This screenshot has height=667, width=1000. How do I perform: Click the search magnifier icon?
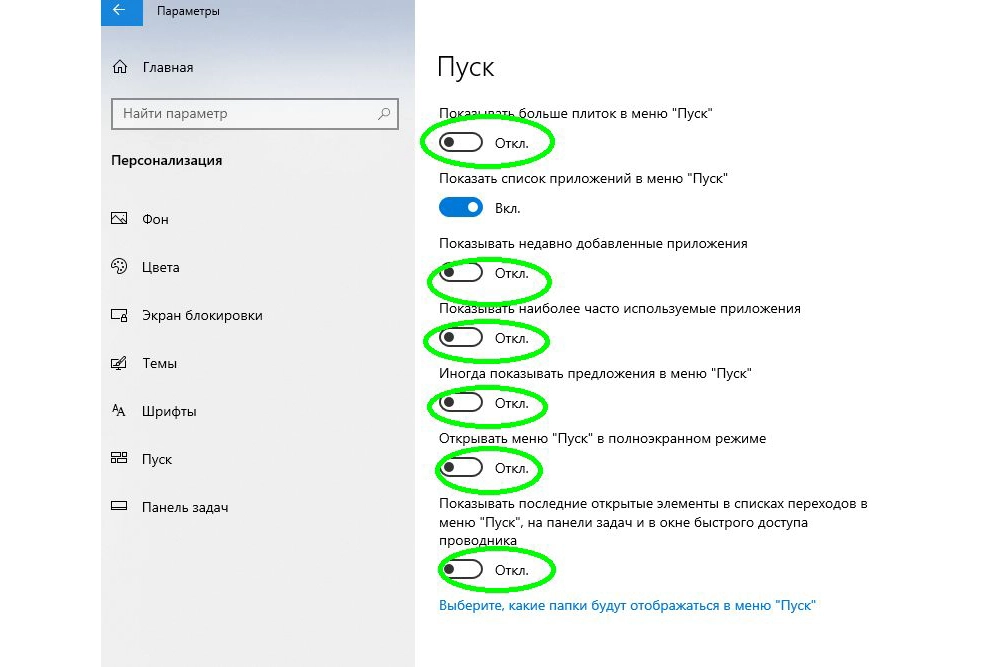[x=384, y=114]
